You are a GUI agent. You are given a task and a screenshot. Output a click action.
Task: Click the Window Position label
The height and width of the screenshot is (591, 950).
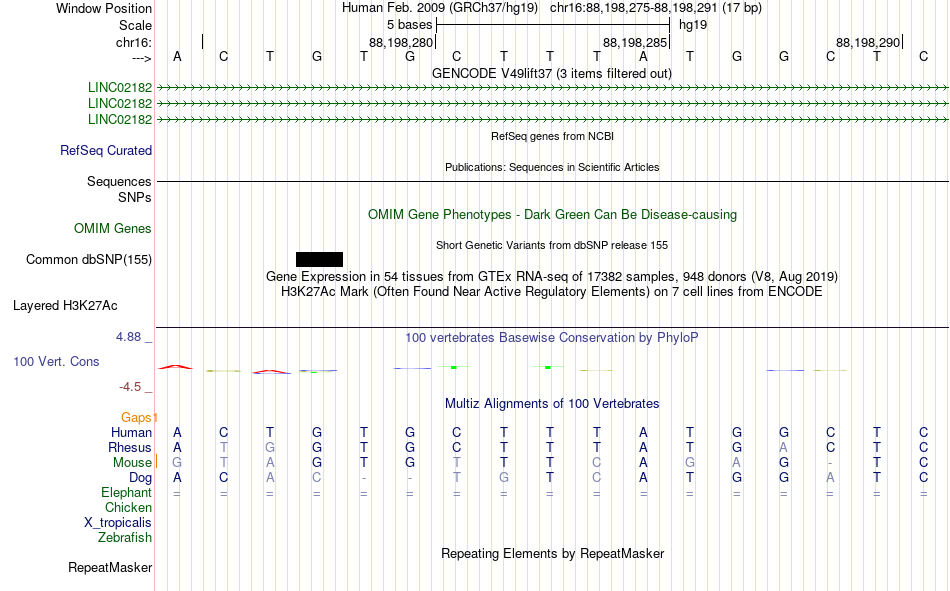click(104, 8)
